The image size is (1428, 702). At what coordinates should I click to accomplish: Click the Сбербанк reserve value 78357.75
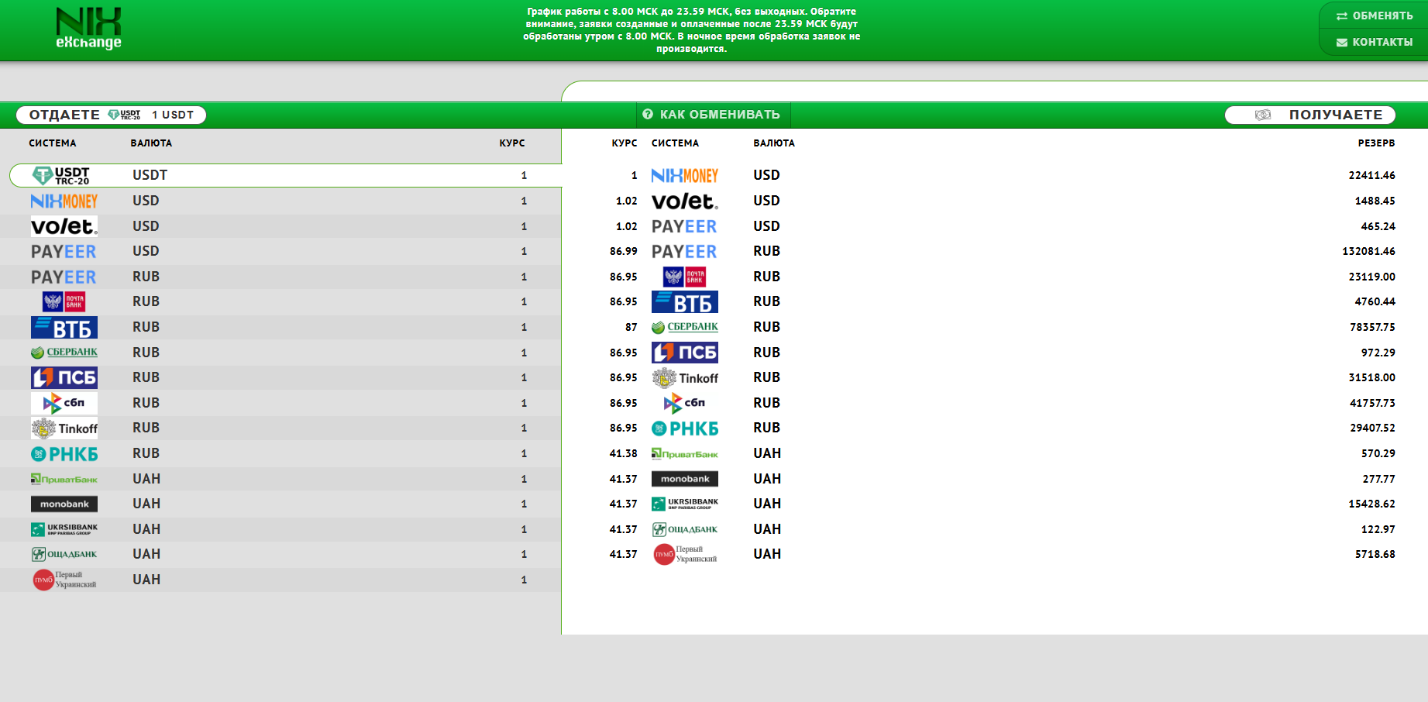tap(1371, 327)
